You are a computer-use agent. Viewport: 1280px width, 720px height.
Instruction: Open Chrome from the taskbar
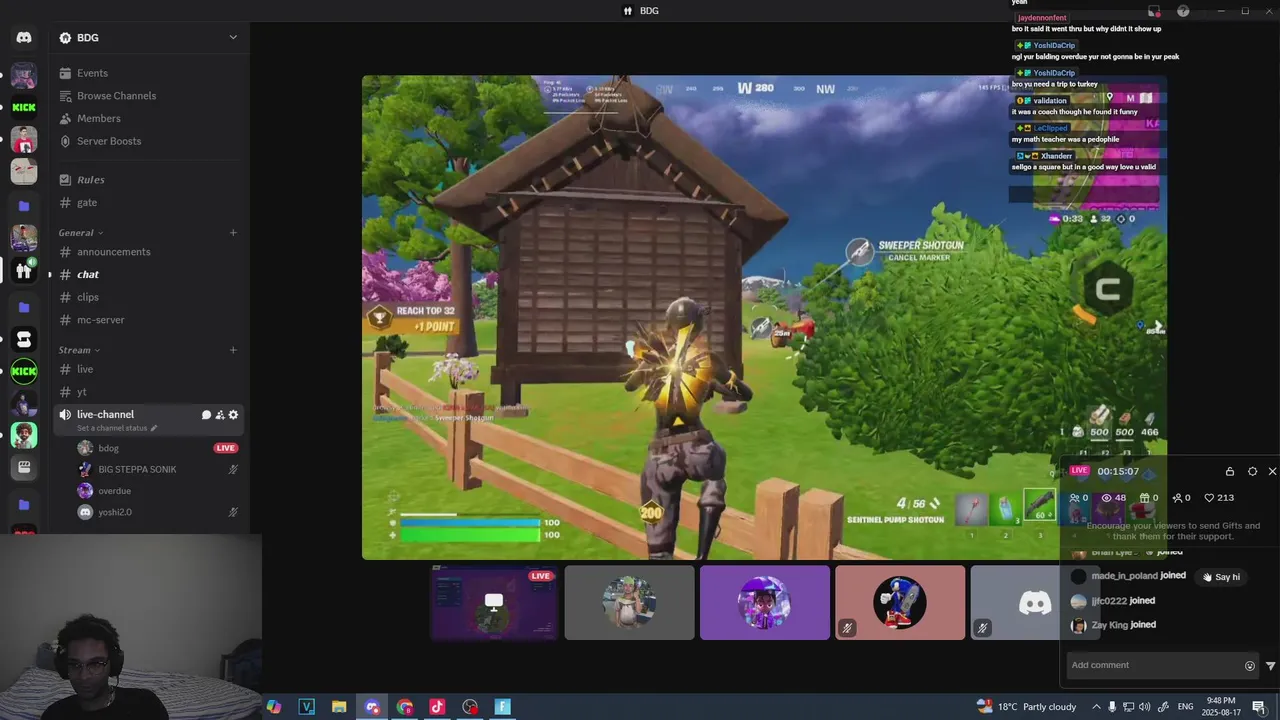coord(405,707)
